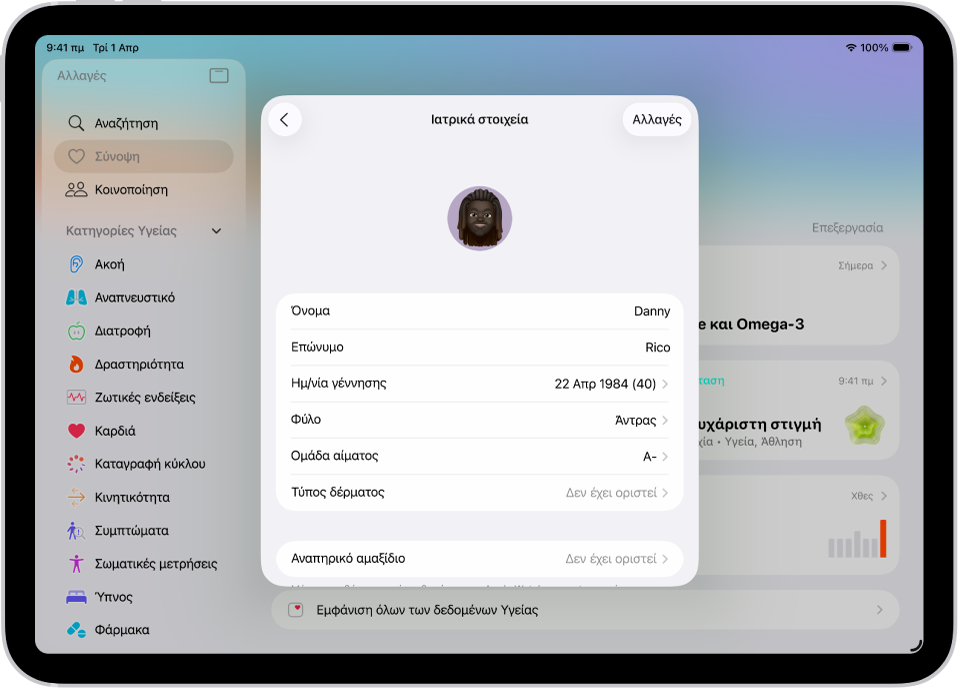Click the Επώνυμο value Rico
960x689 pixels.
[x=658, y=347]
